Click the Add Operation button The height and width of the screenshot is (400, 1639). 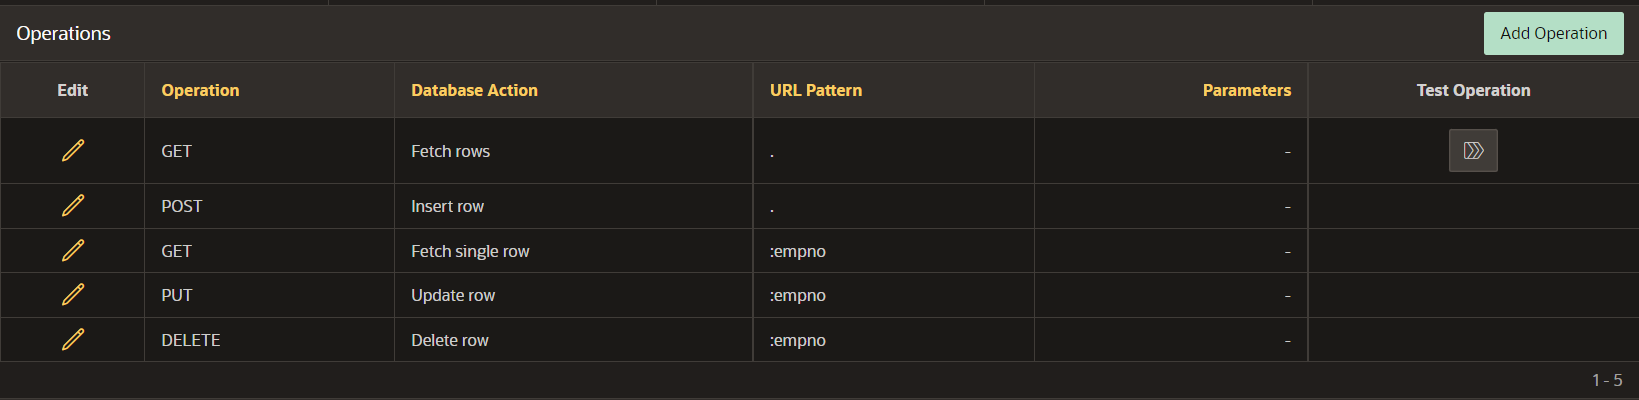click(1553, 33)
